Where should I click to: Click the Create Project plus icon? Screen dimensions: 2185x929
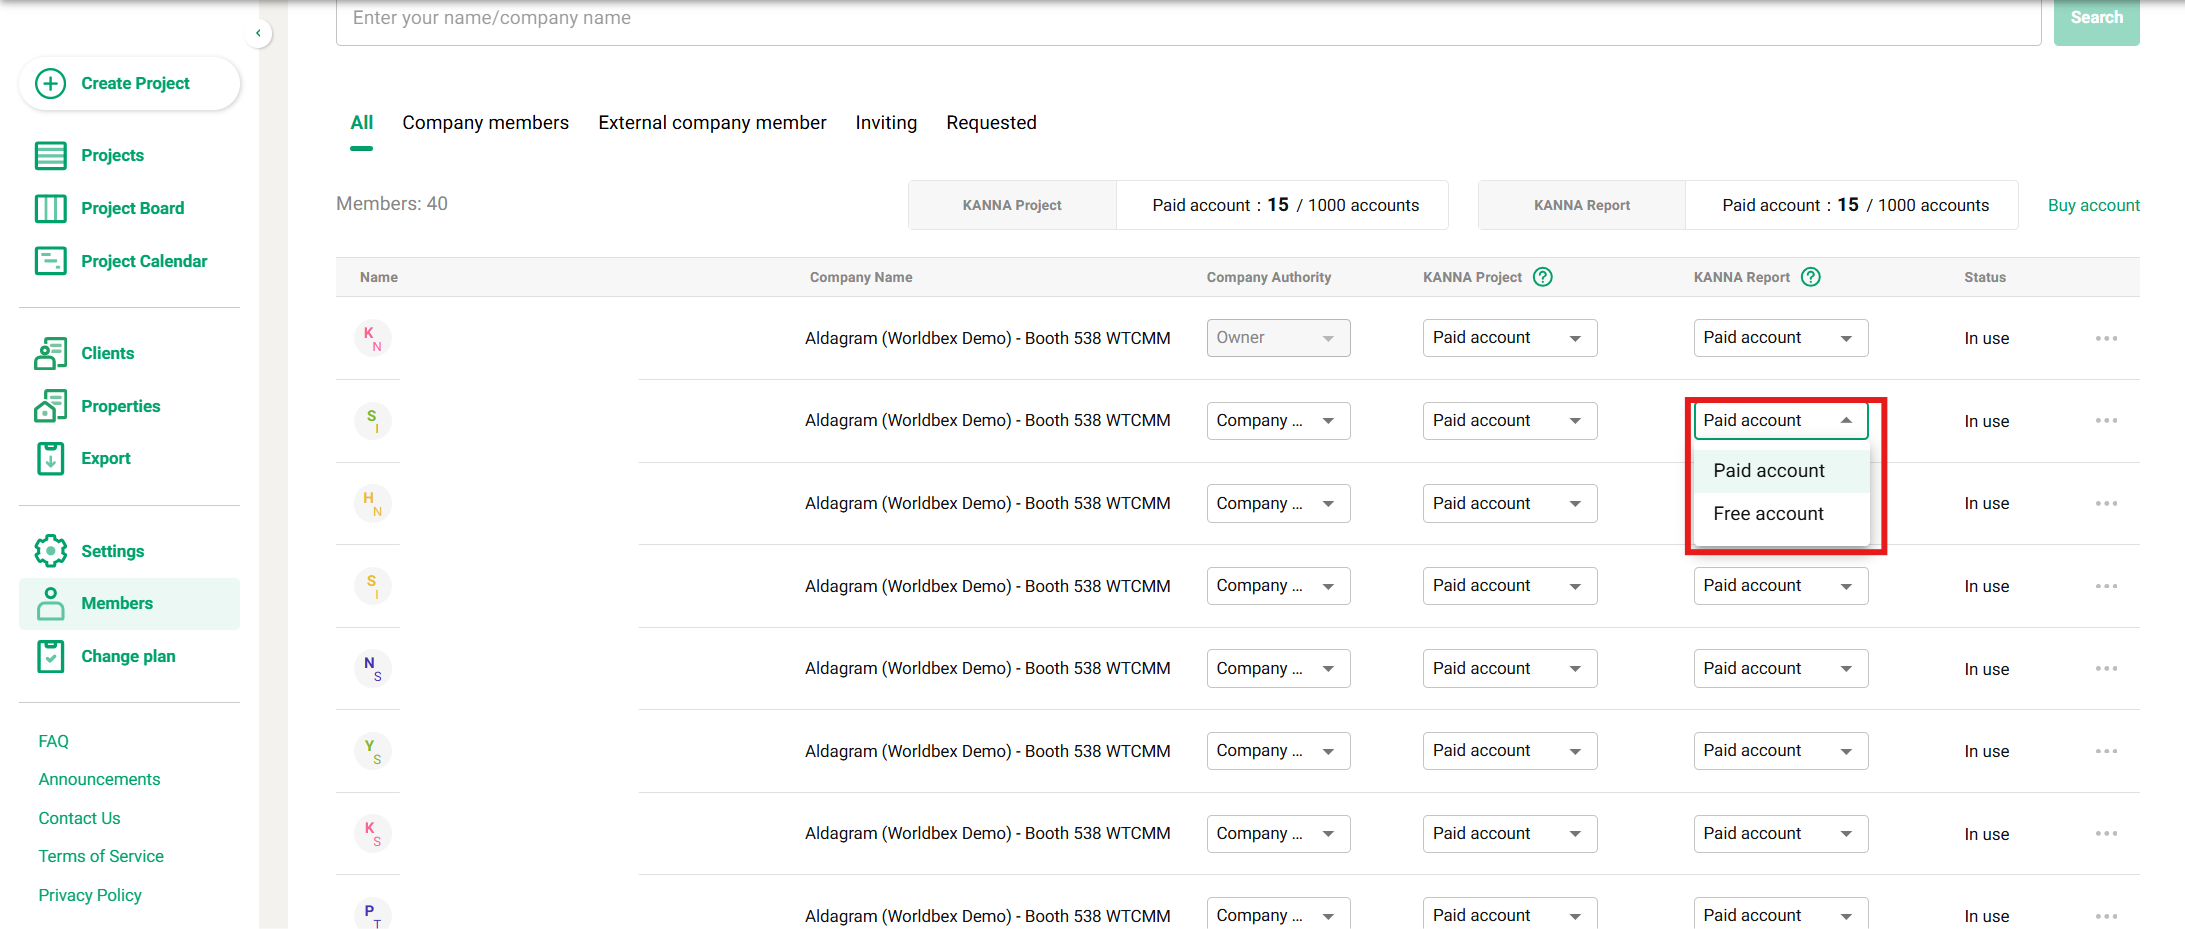coord(51,83)
